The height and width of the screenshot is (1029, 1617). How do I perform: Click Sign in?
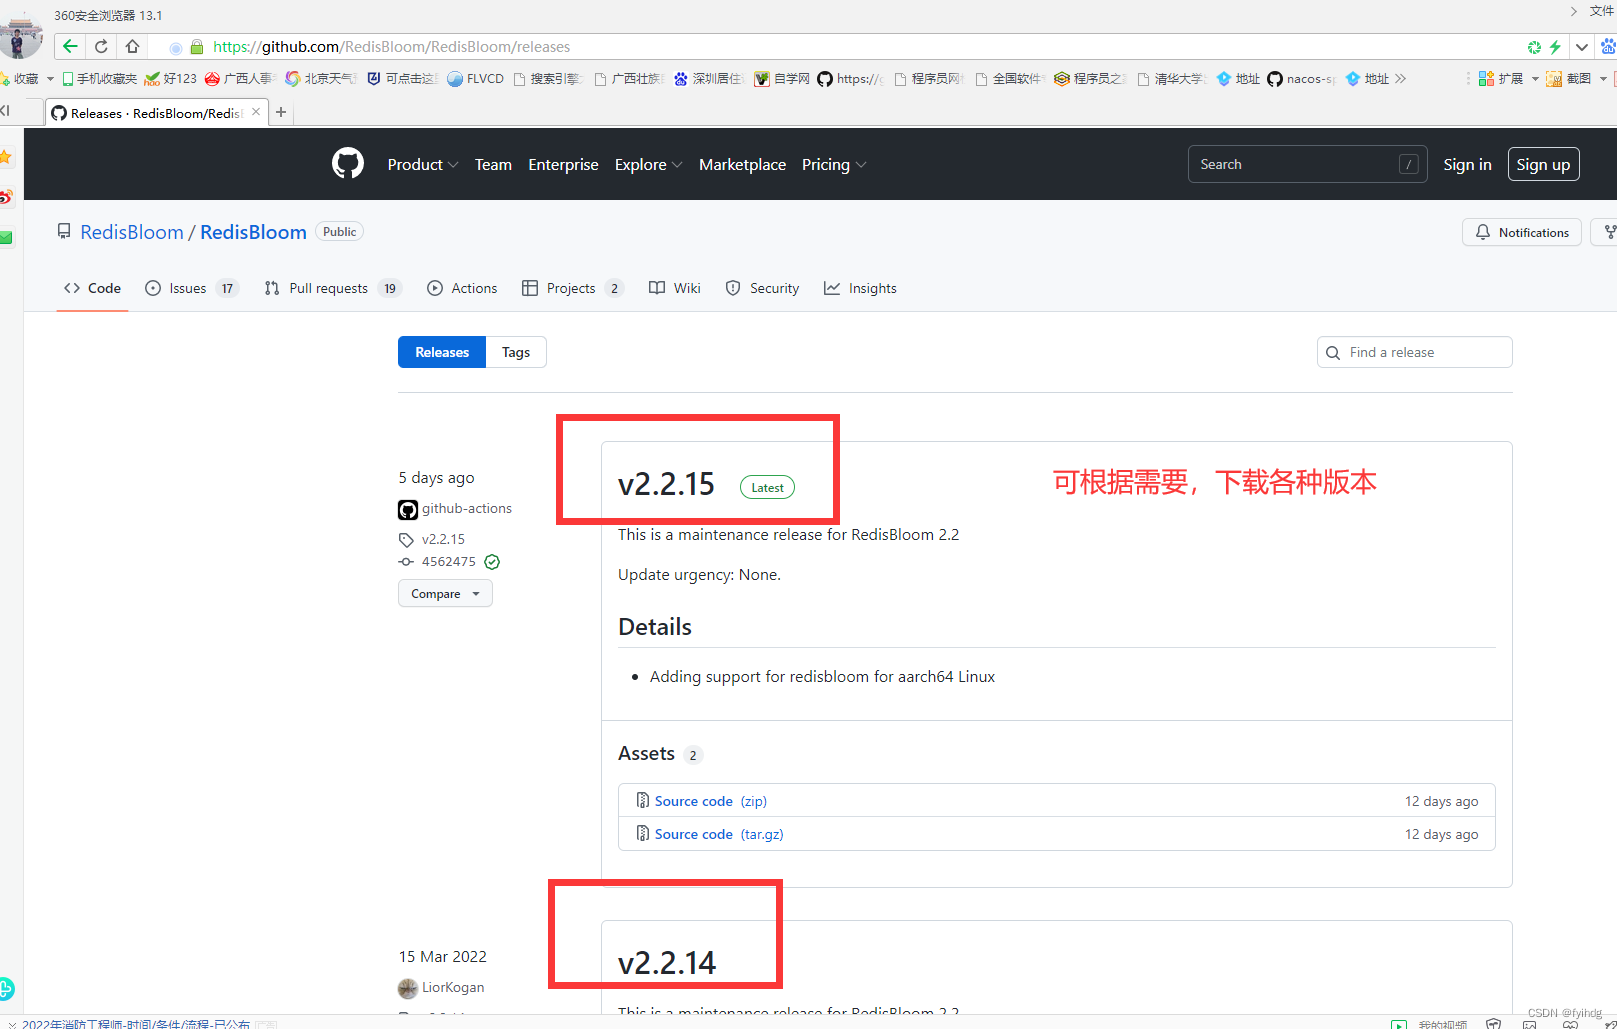coord(1467,165)
